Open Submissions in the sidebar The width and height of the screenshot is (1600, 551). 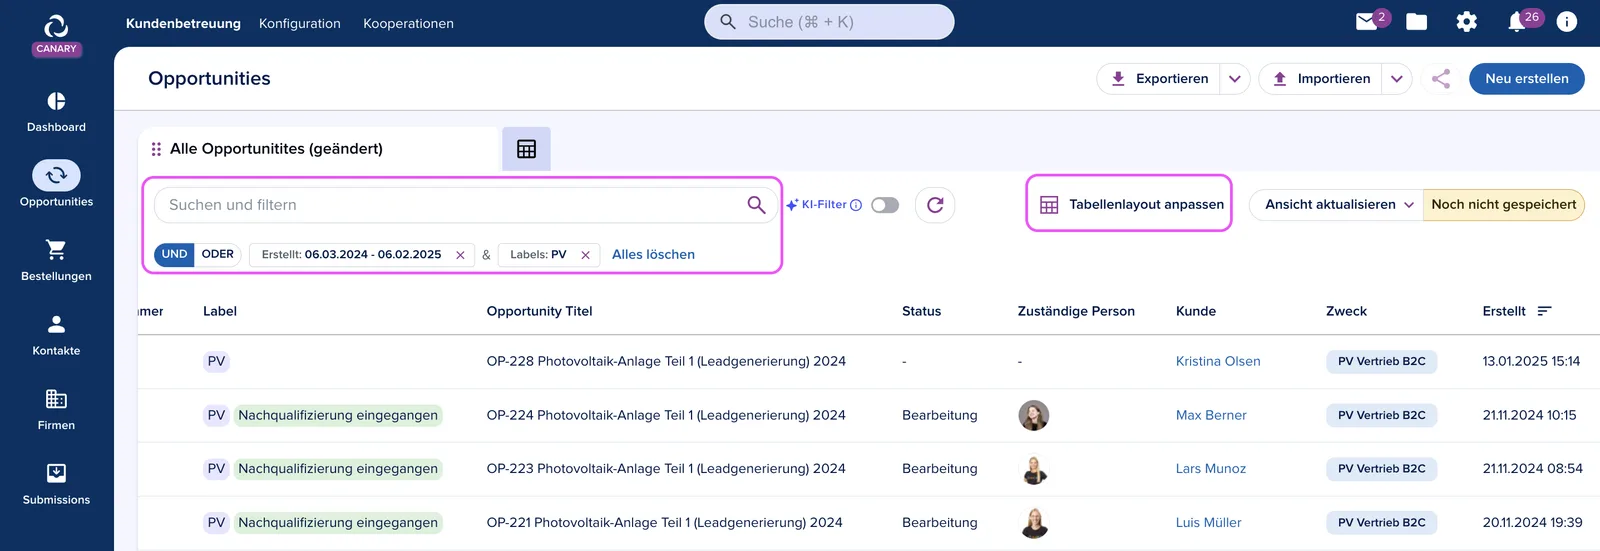coord(56,485)
